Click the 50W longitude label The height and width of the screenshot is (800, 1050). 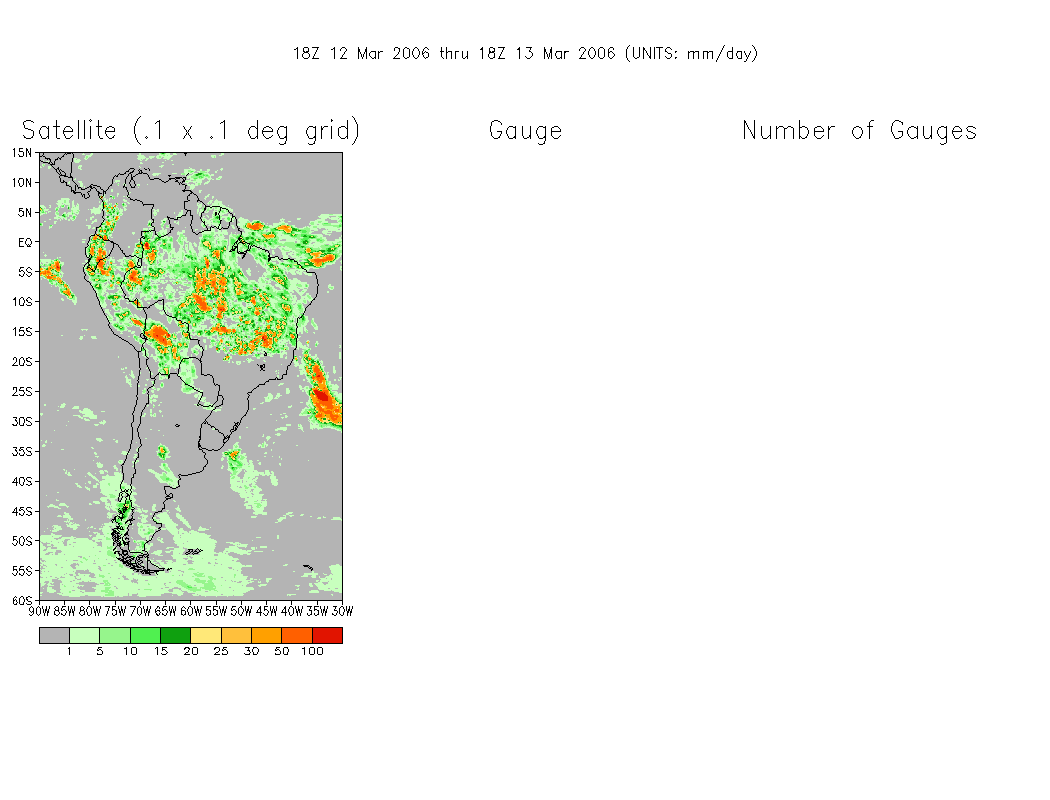point(242,611)
